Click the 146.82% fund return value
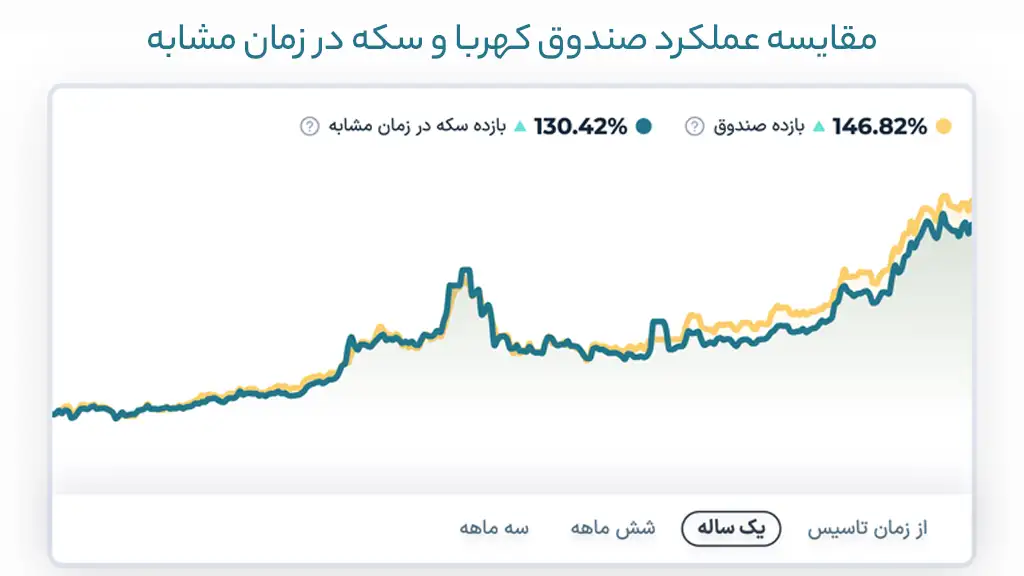The image size is (1024, 576). pos(880,127)
